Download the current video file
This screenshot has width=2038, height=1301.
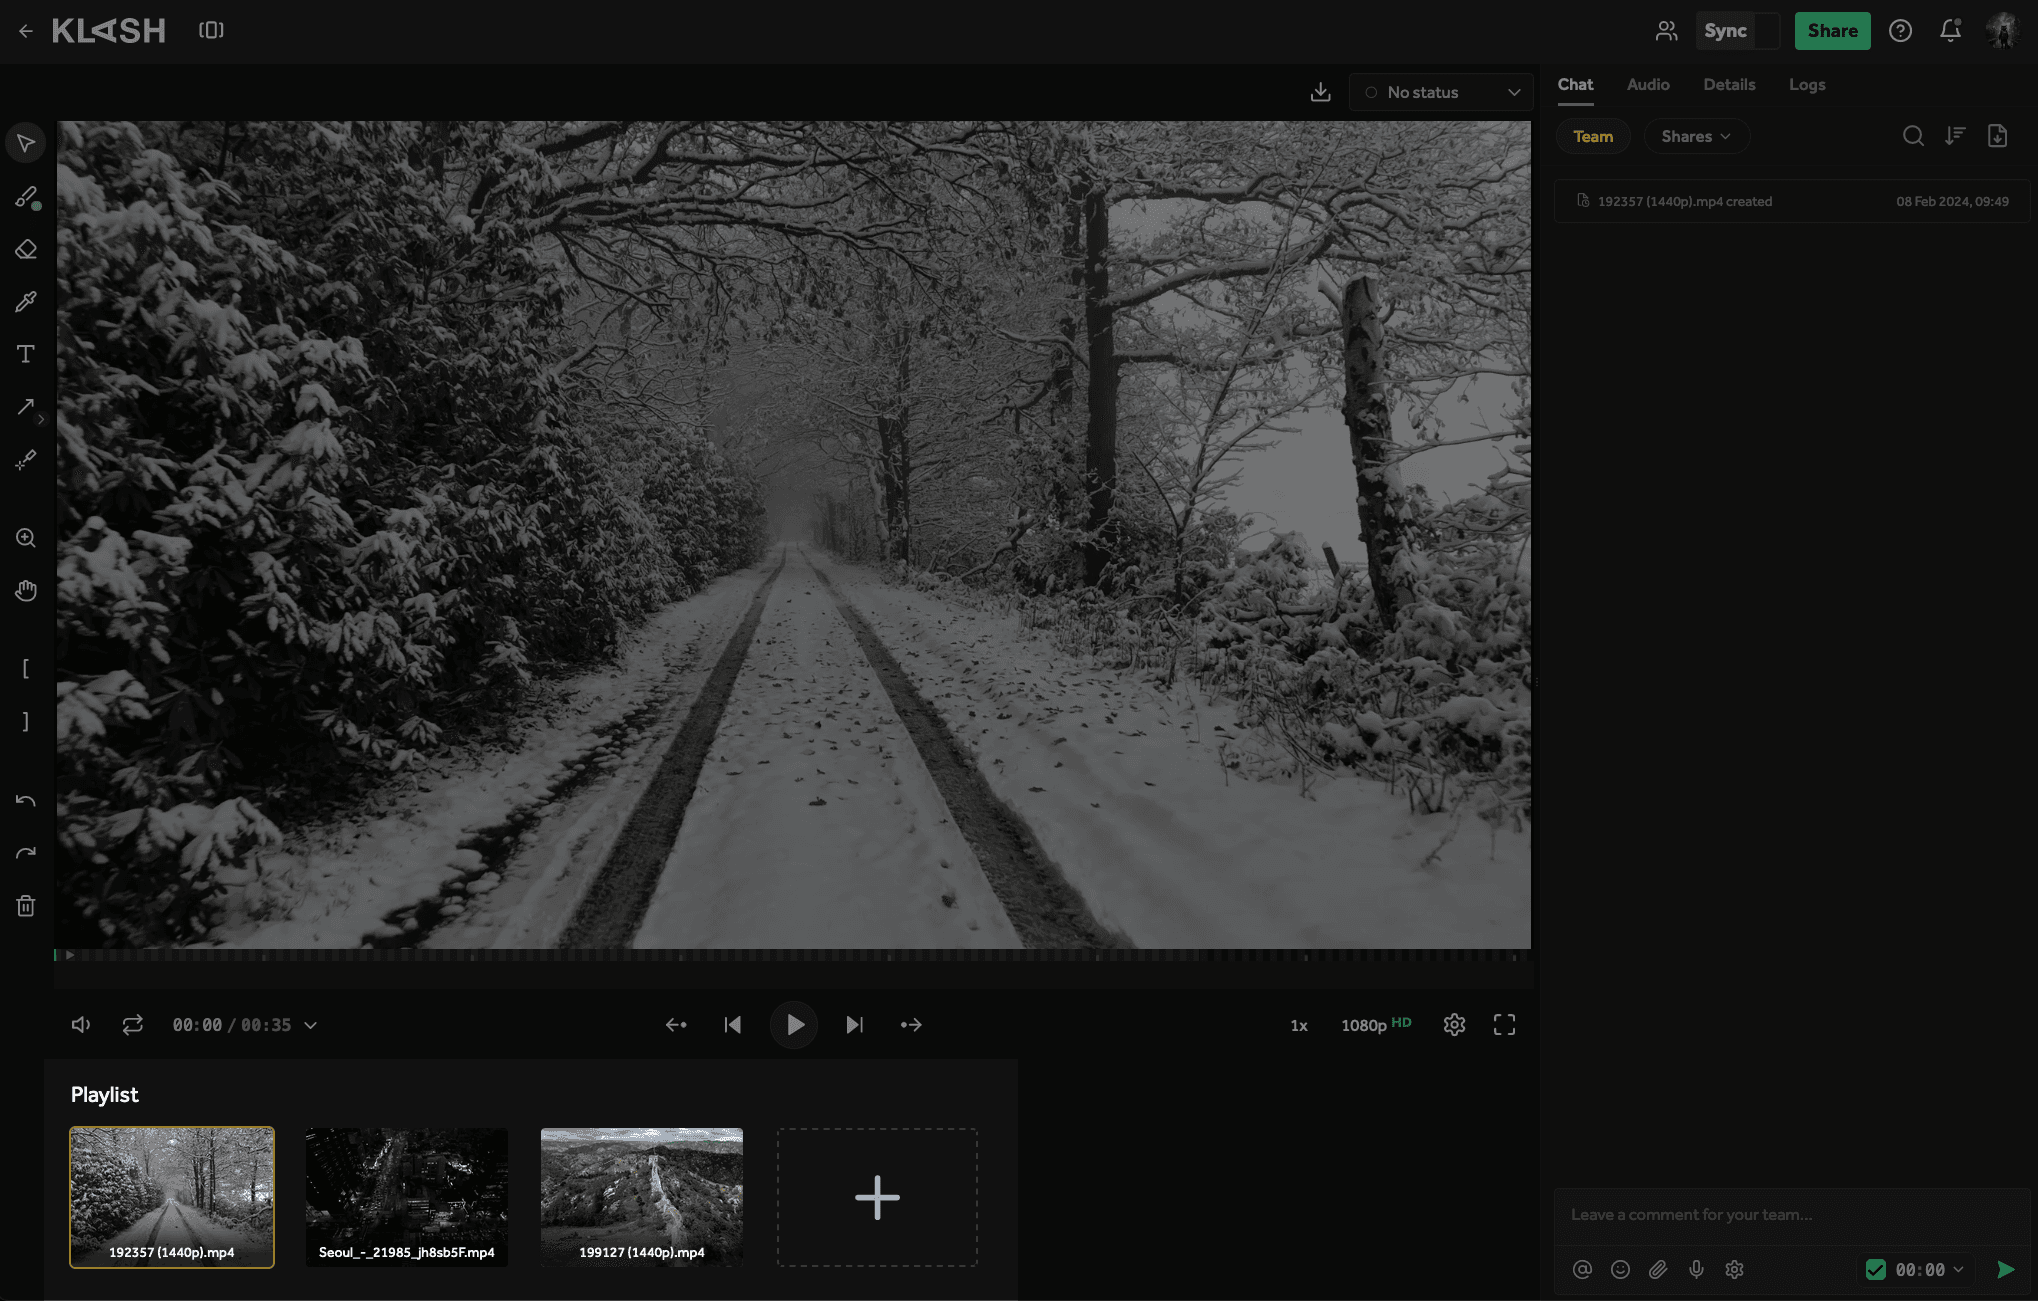pos(1320,92)
